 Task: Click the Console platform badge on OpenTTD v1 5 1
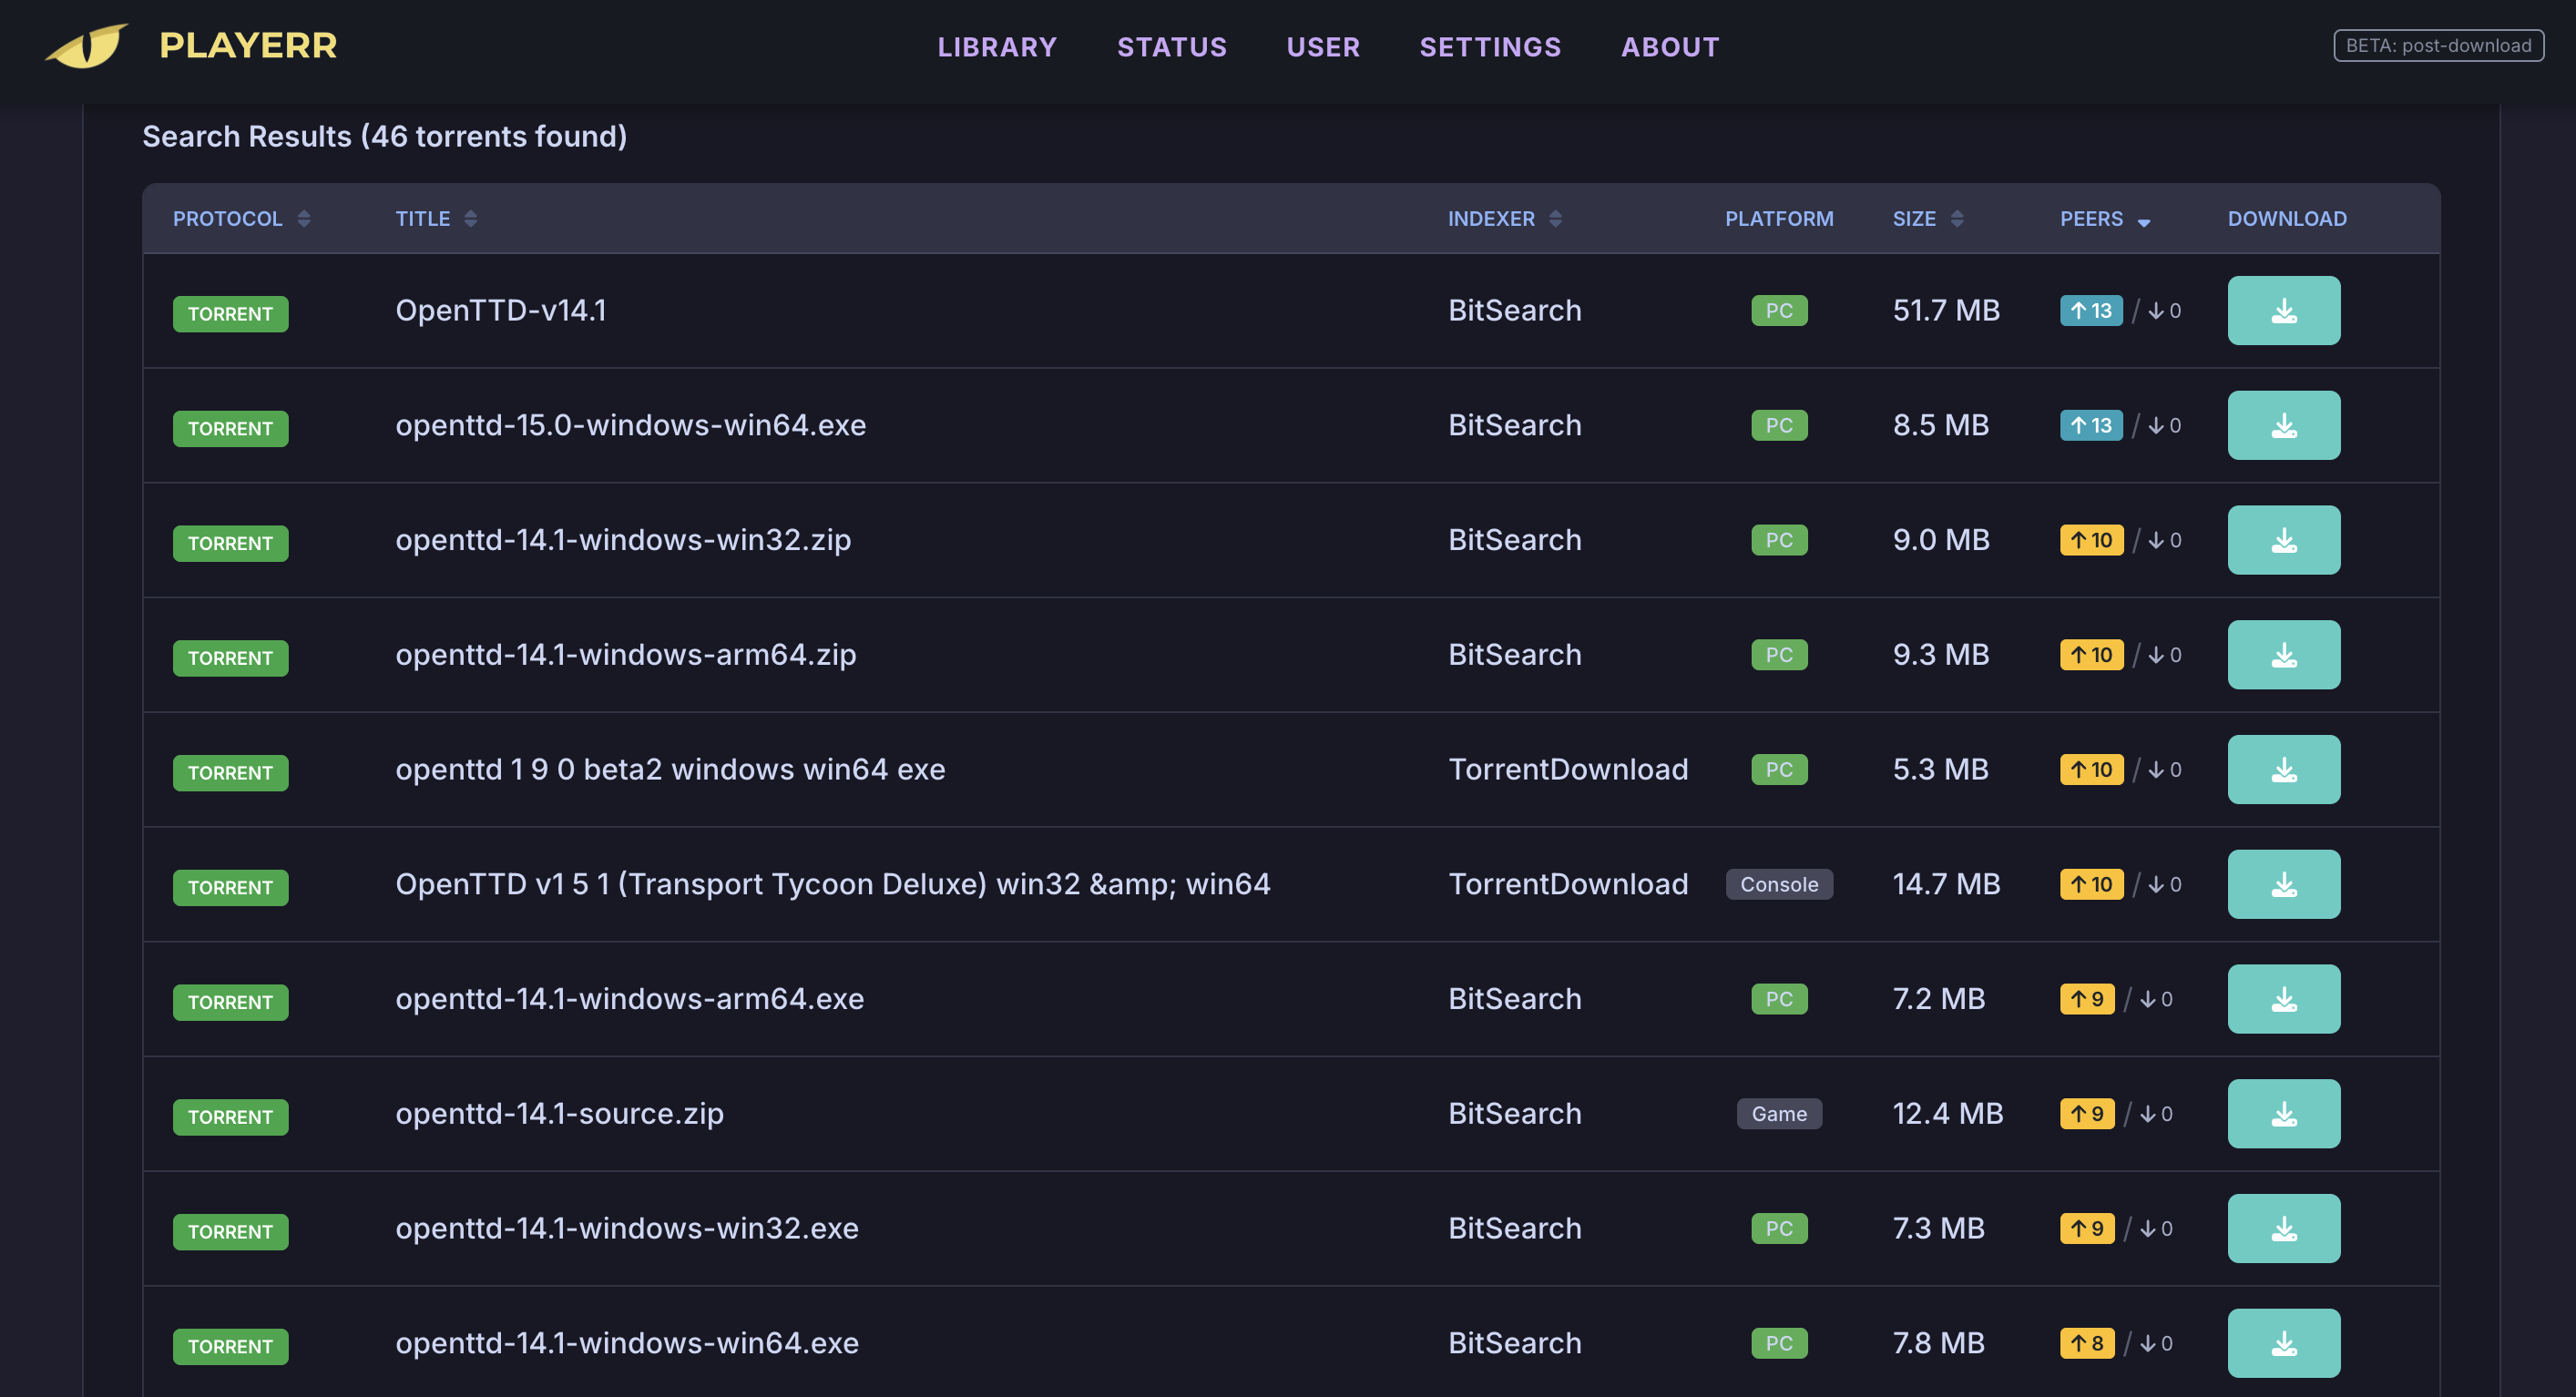point(1779,883)
